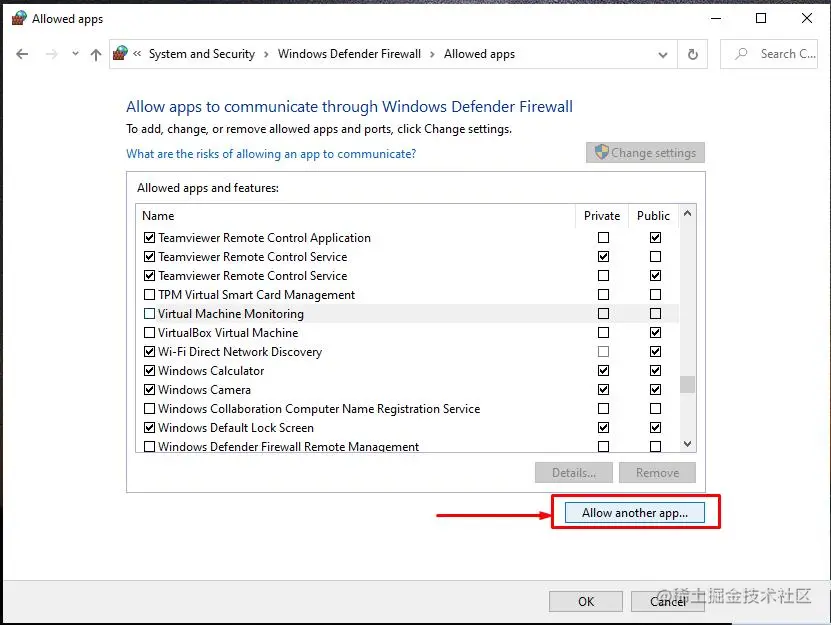Expand the address bar history dropdown

pyautogui.click(x=662, y=55)
